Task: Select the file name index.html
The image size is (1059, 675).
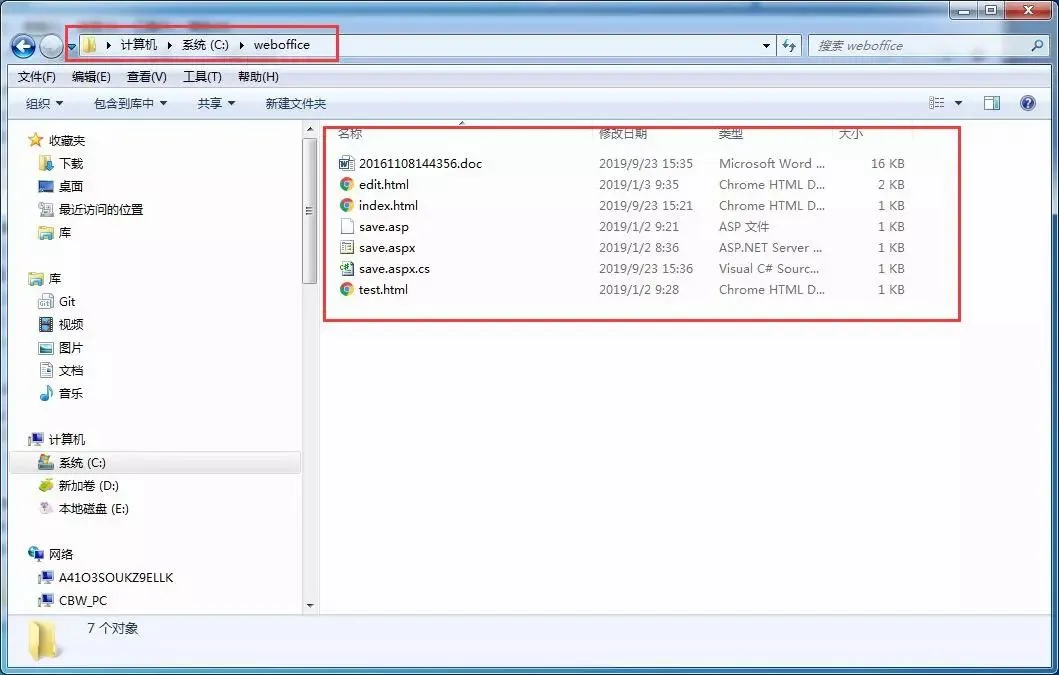Action: pyautogui.click(x=388, y=205)
